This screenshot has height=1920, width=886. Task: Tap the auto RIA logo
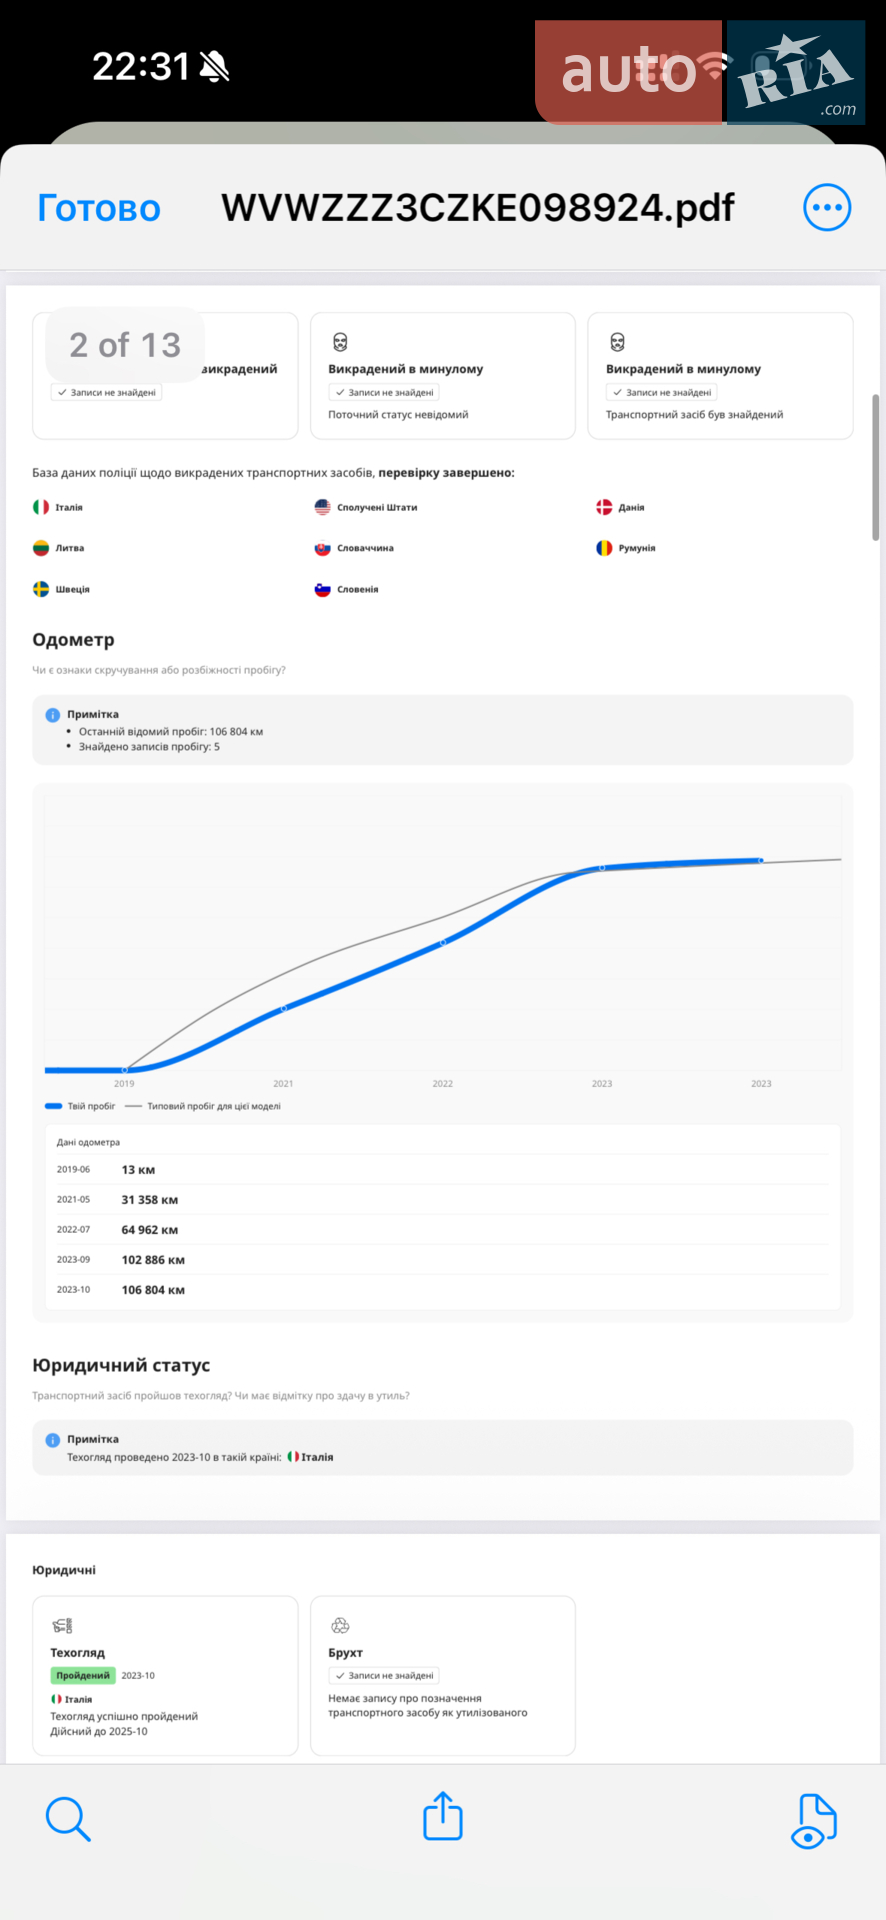(700, 72)
